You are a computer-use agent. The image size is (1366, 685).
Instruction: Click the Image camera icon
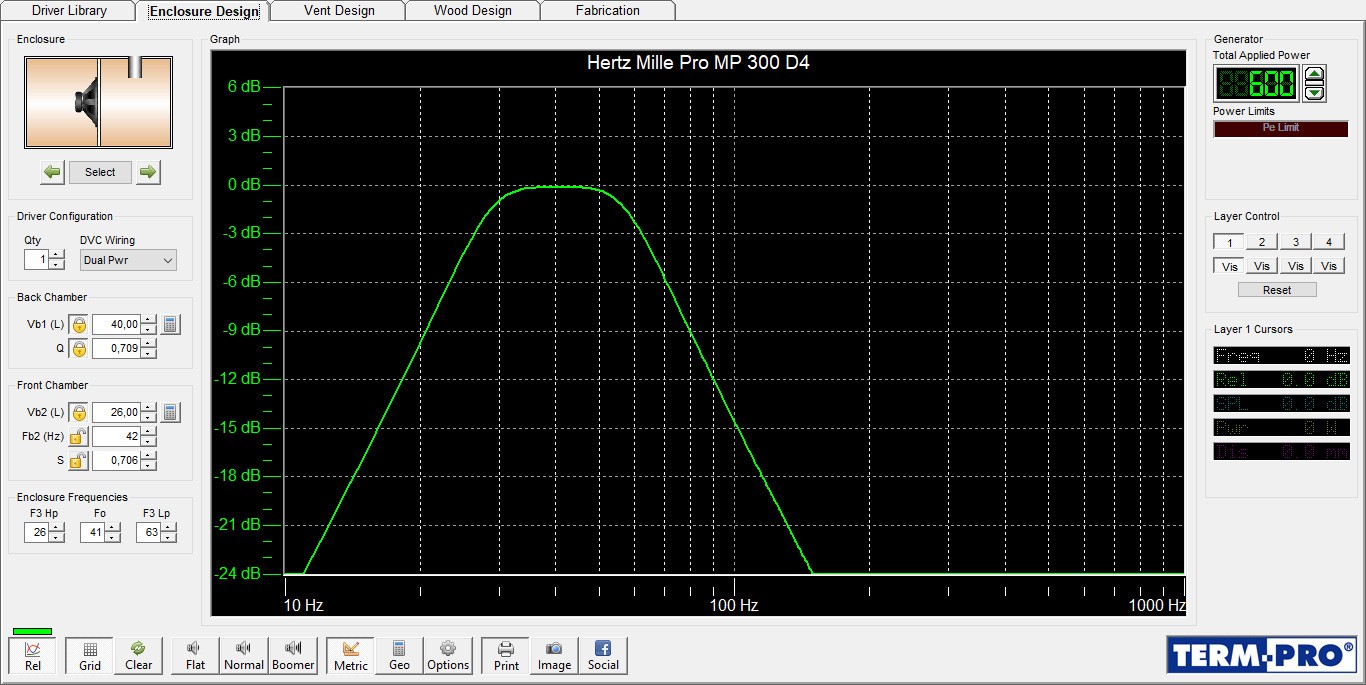[555, 656]
